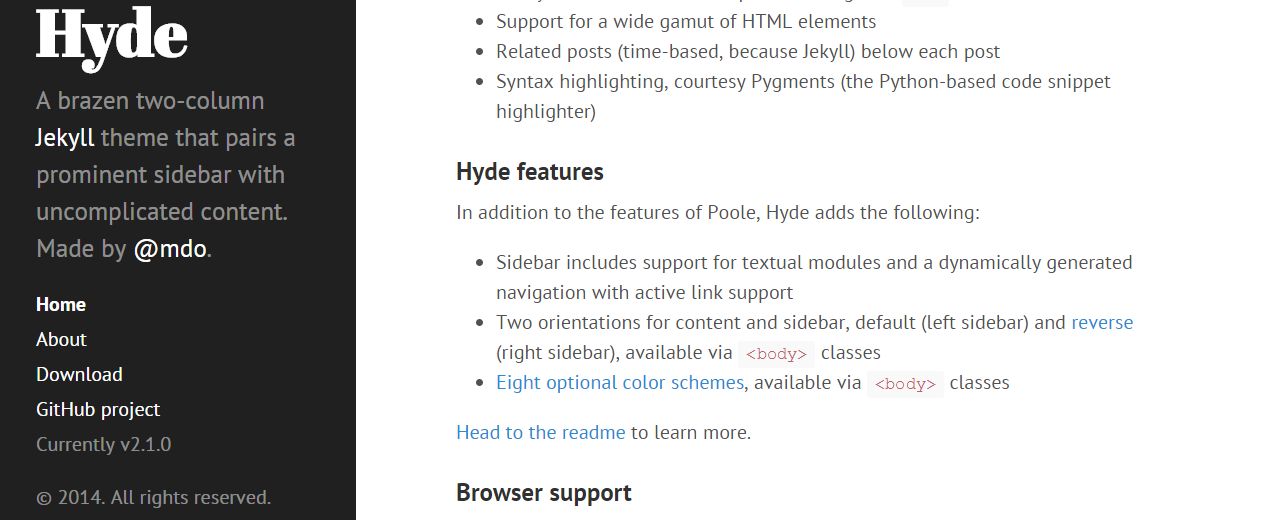This screenshot has height=520, width=1263.
Task: Follow the reverse orientation link
Action: 1102,322
